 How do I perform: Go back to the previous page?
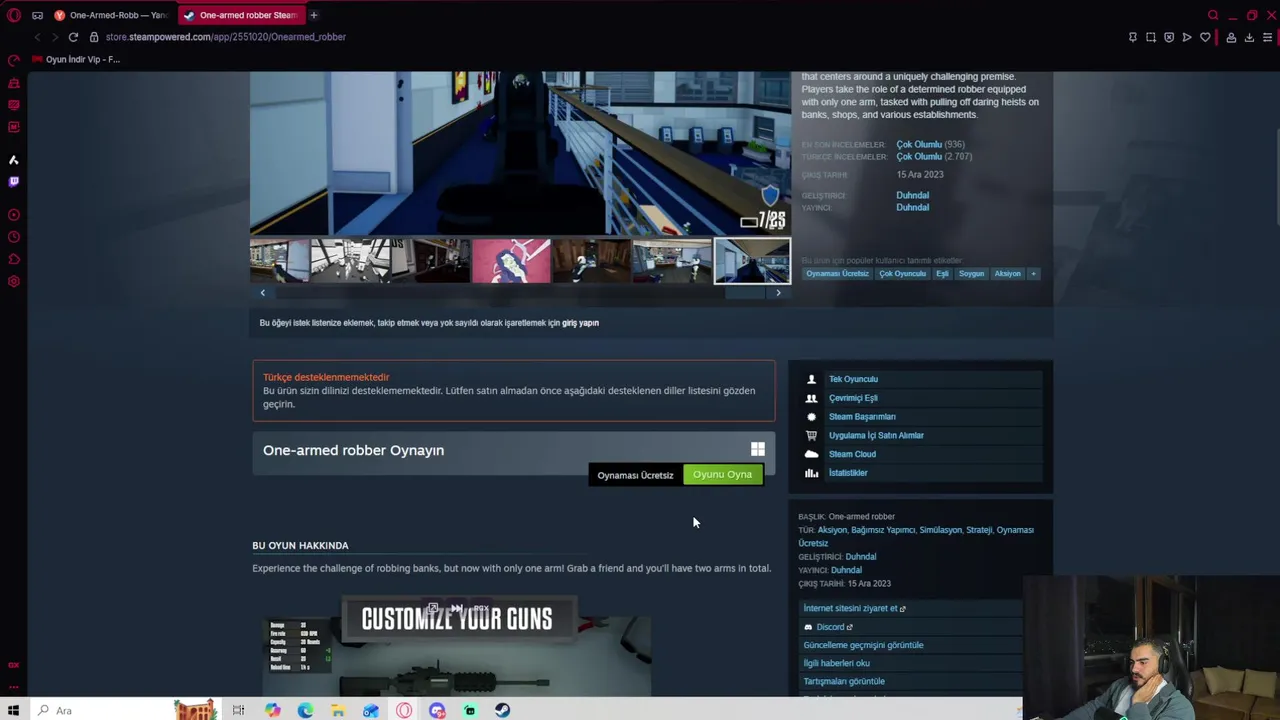pyautogui.click(x=37, y=37)
